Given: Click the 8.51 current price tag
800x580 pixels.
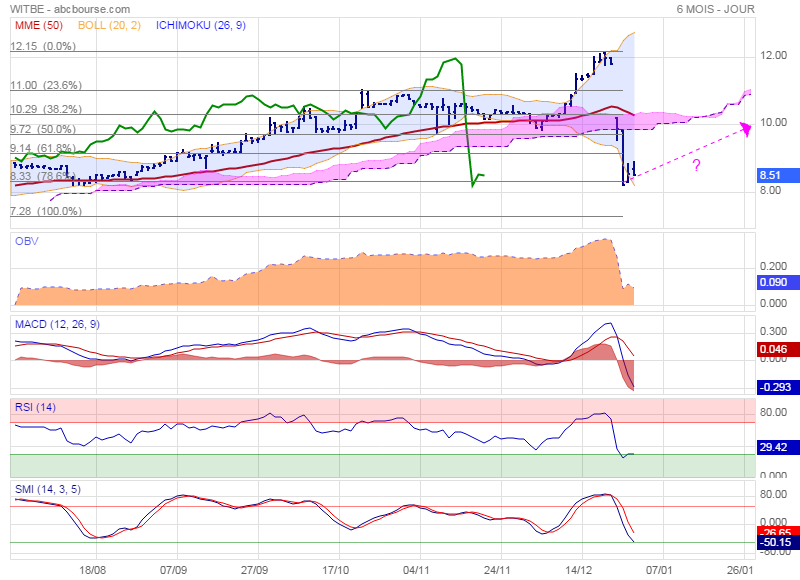Looking at the screenshot, I should click(778, 175).
